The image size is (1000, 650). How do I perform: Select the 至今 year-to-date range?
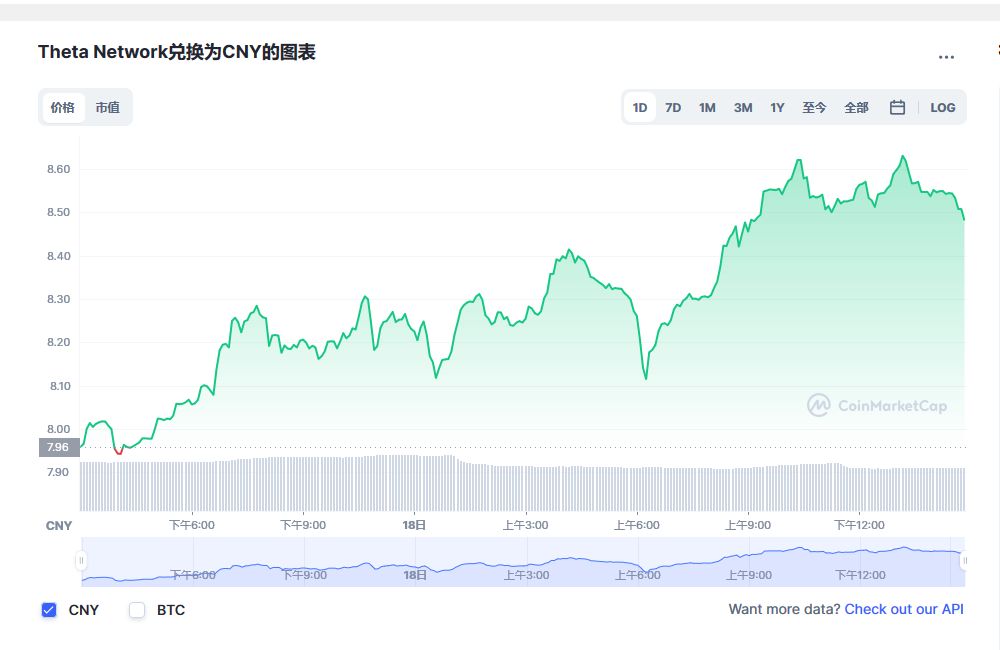pos(814,108)
